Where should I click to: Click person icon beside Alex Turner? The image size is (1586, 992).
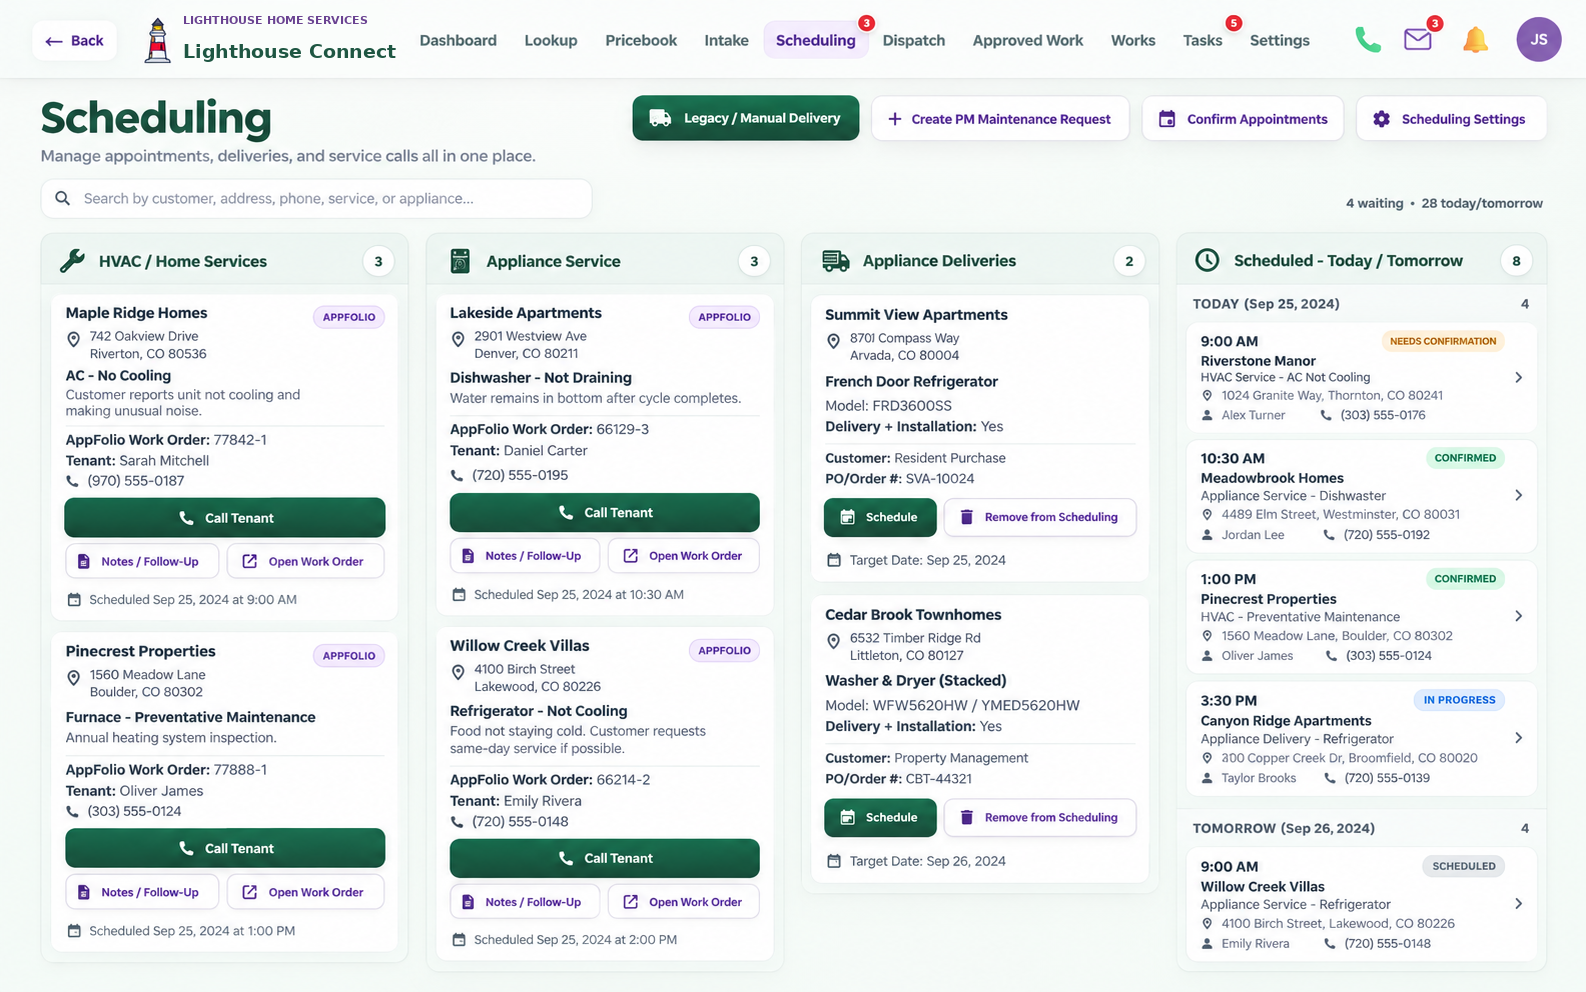[1207, 415]
